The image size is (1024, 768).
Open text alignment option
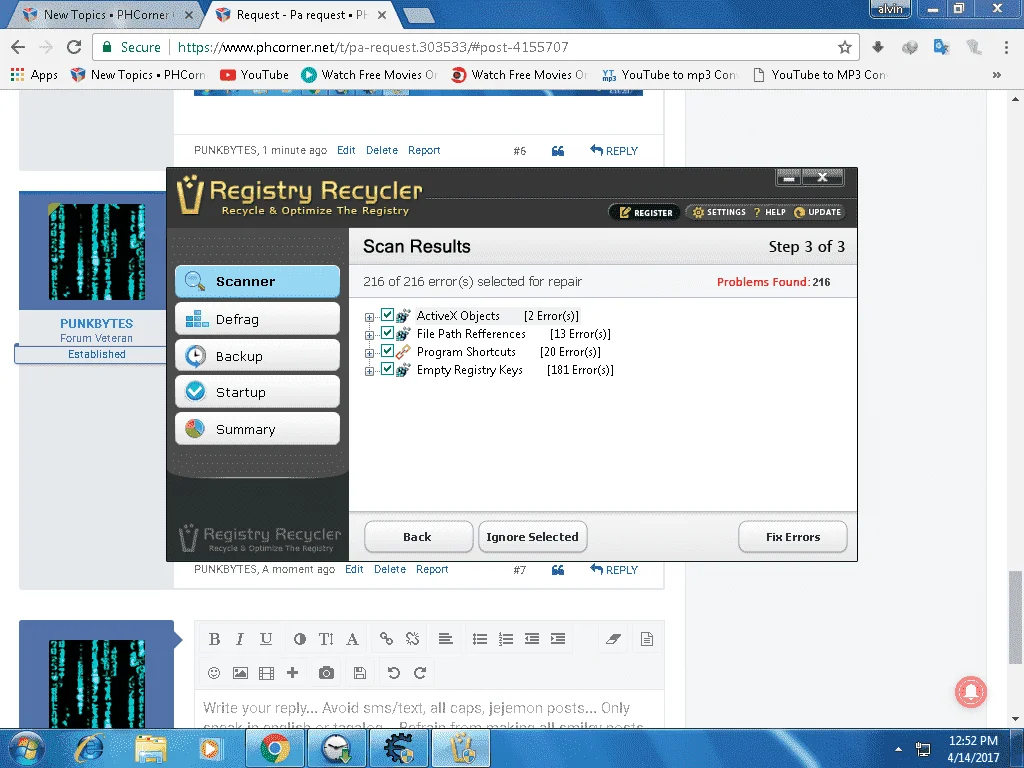pyautogui.click(x=445, y=639)
